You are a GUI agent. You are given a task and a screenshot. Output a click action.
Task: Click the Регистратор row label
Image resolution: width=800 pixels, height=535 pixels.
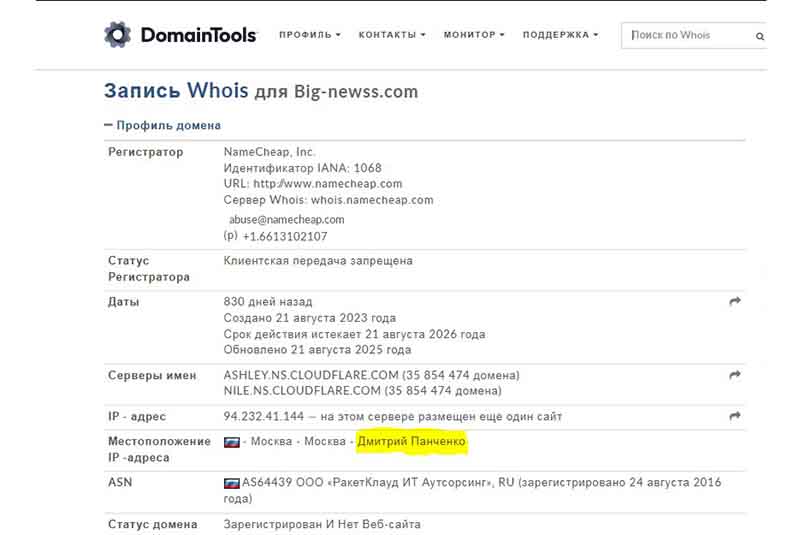point(145,152)
